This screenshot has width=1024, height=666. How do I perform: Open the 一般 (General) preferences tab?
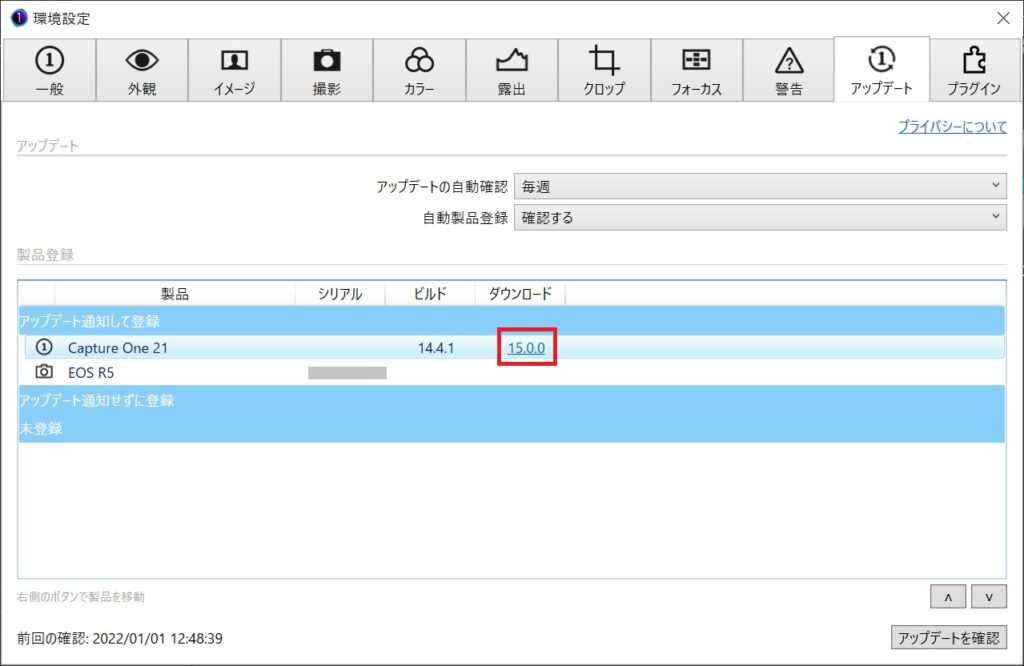(x=50, y=71)
